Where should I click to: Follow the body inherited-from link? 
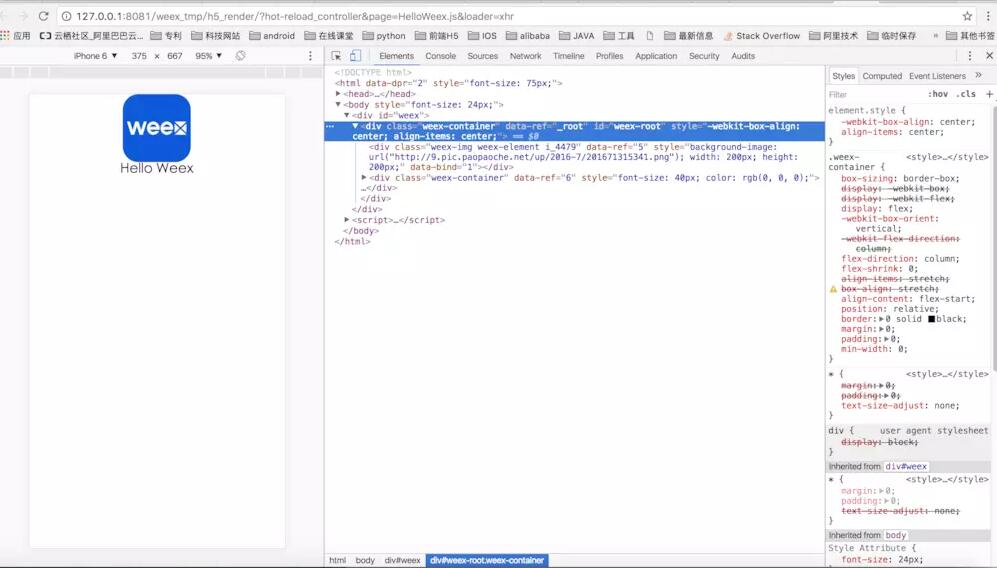pyautogui.click(x=895, y=535)
